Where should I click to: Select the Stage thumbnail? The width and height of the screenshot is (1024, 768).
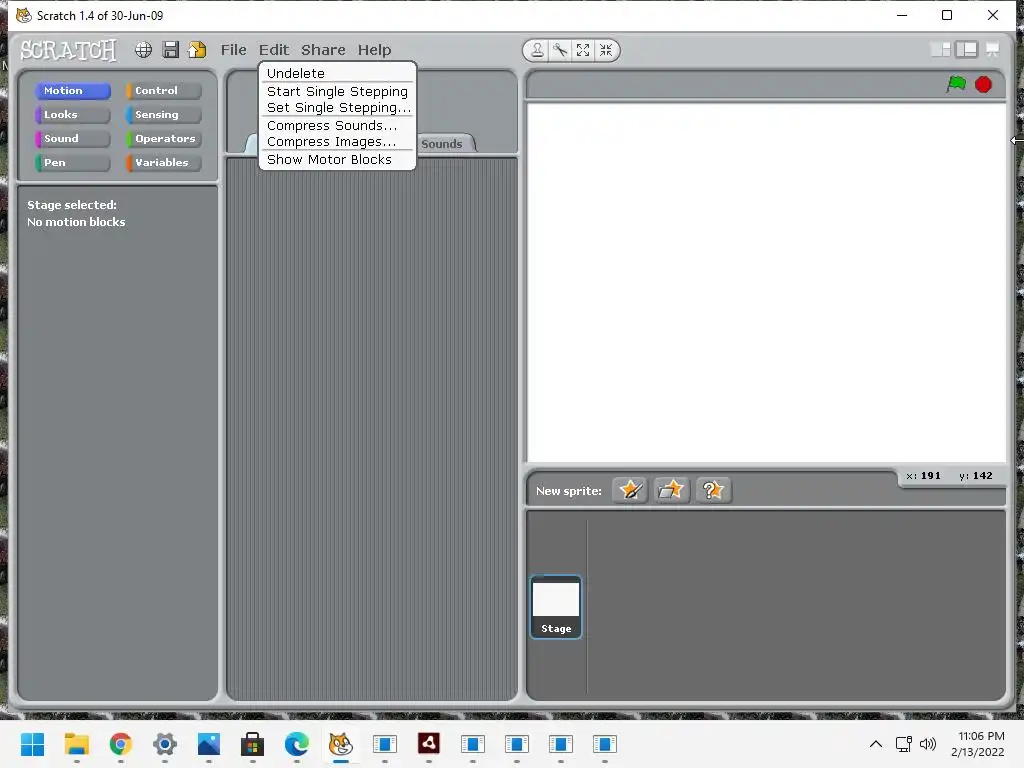(x=556, y=607)
